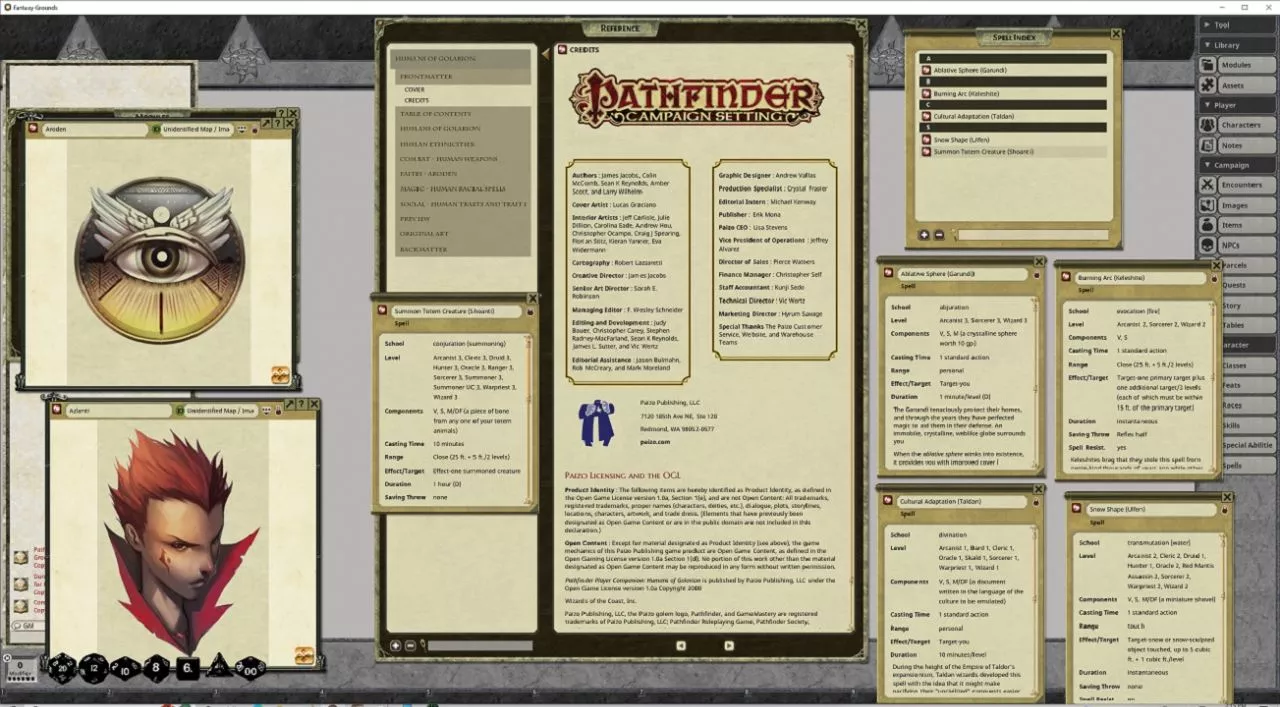This screenshot has width=1280, height=707.
Task: Click the Reference window zoom-in plus icon
Action: point(395,646)
